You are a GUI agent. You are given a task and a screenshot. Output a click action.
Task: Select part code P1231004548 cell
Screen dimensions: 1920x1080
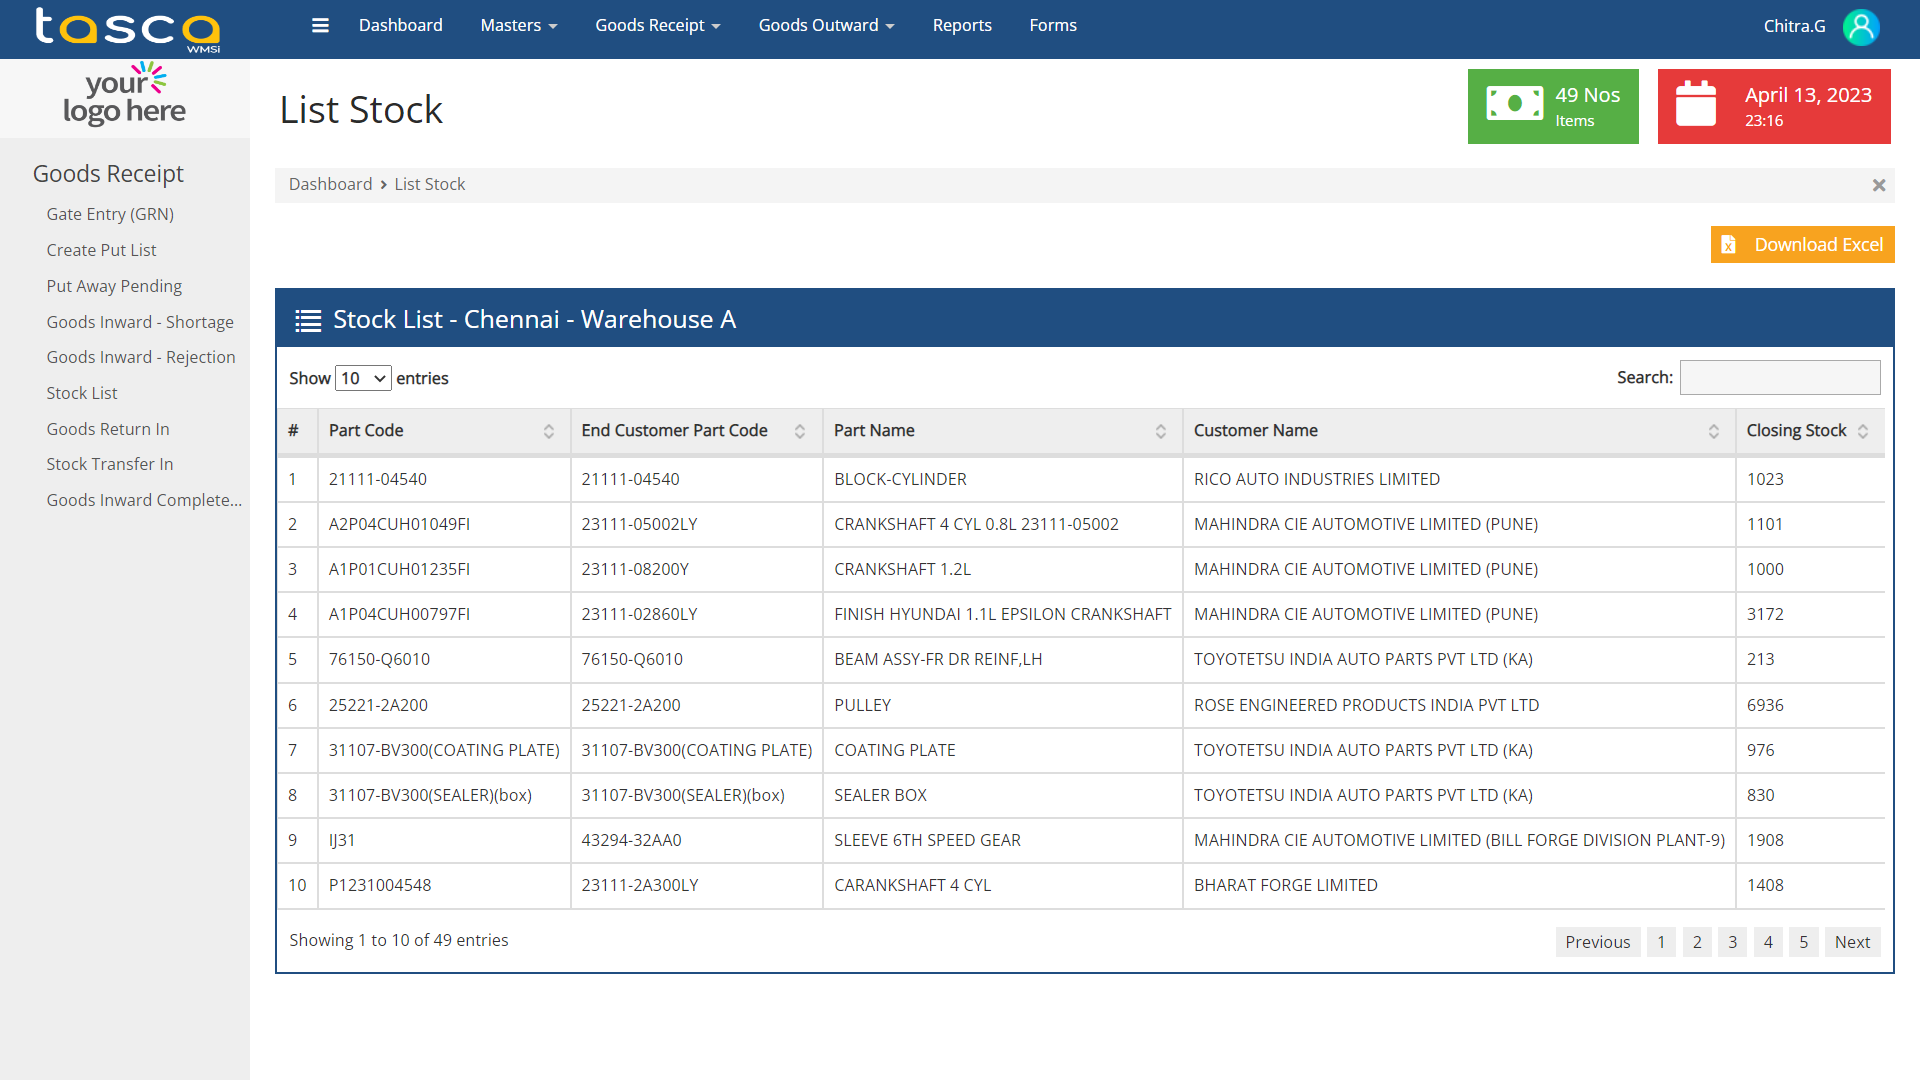pos(444,886)
